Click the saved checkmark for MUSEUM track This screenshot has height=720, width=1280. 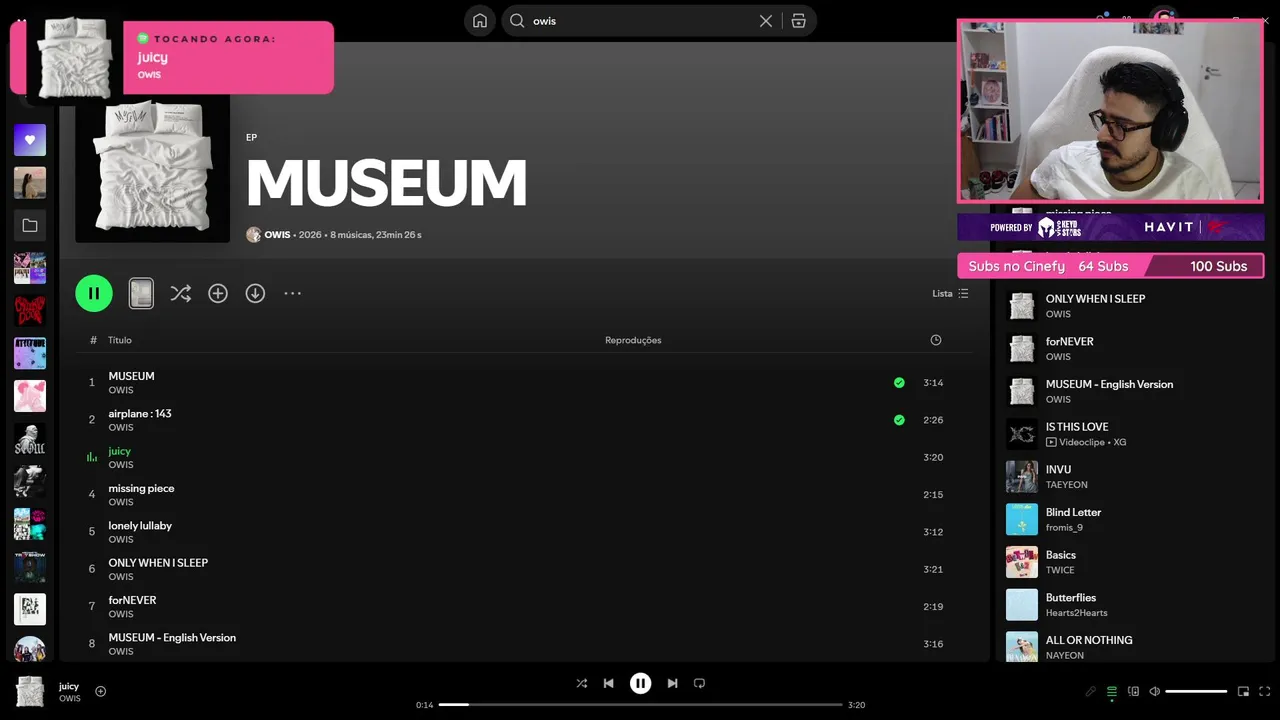tap(899, 382)
